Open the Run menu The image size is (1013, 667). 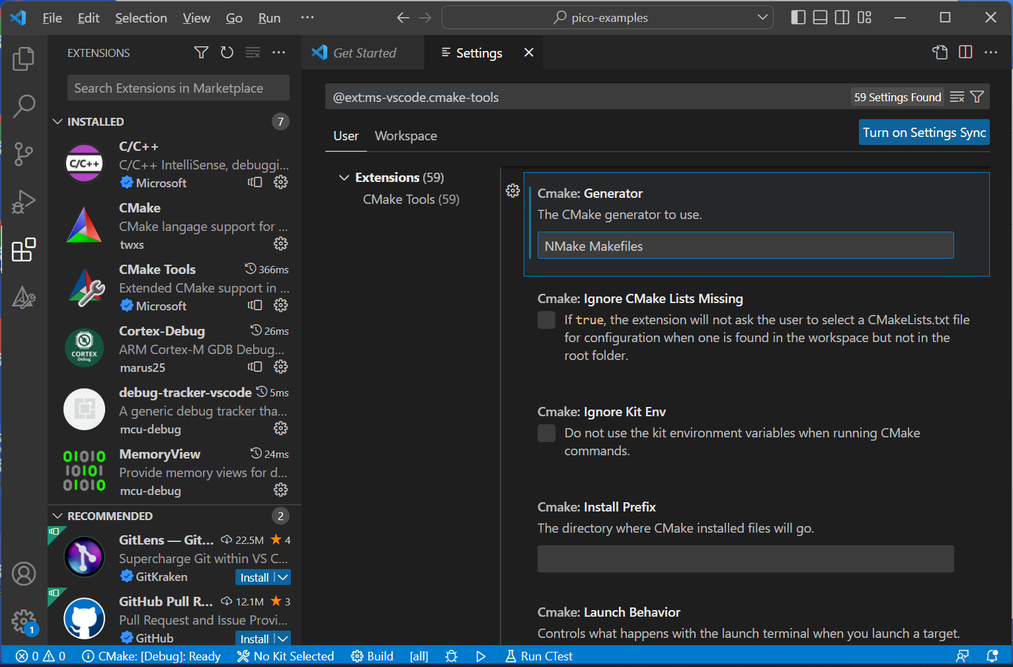pos(269,18)
